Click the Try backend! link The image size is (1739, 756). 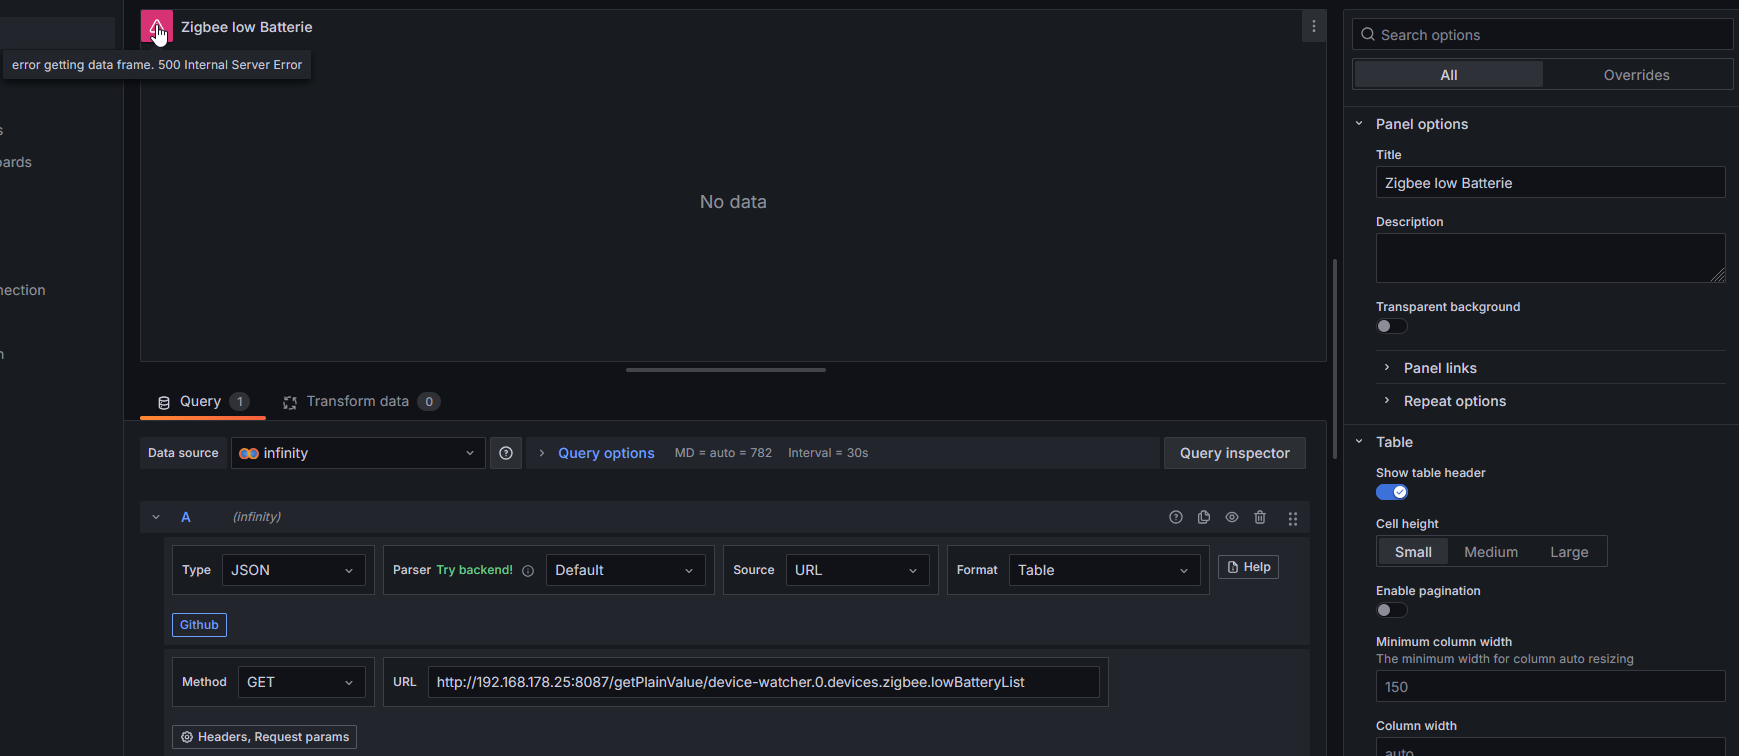tap(474, 570)
